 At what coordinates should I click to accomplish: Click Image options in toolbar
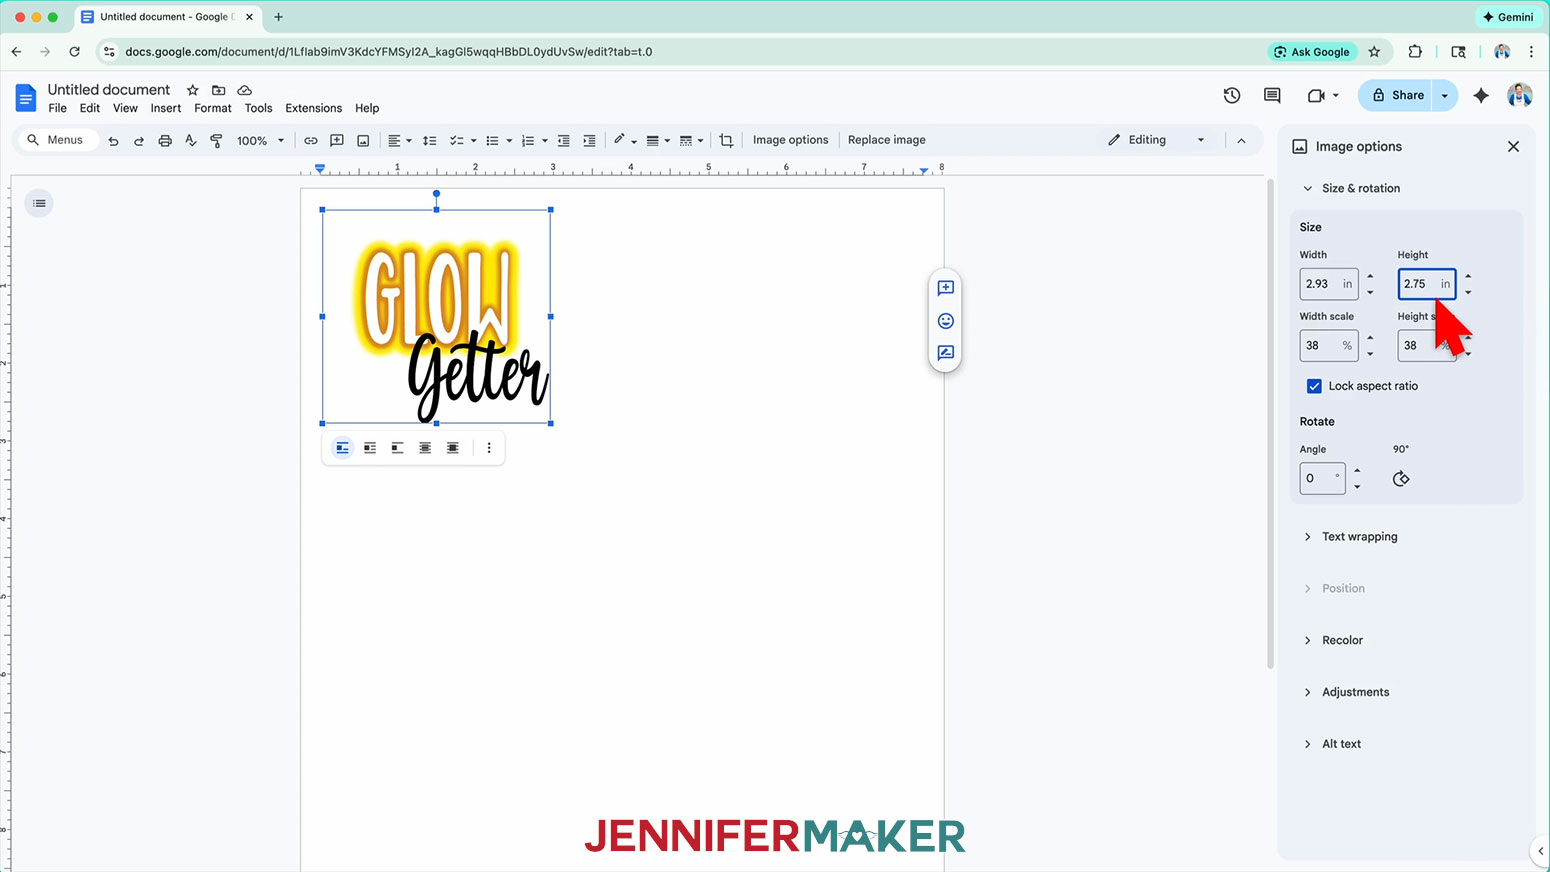790,140
